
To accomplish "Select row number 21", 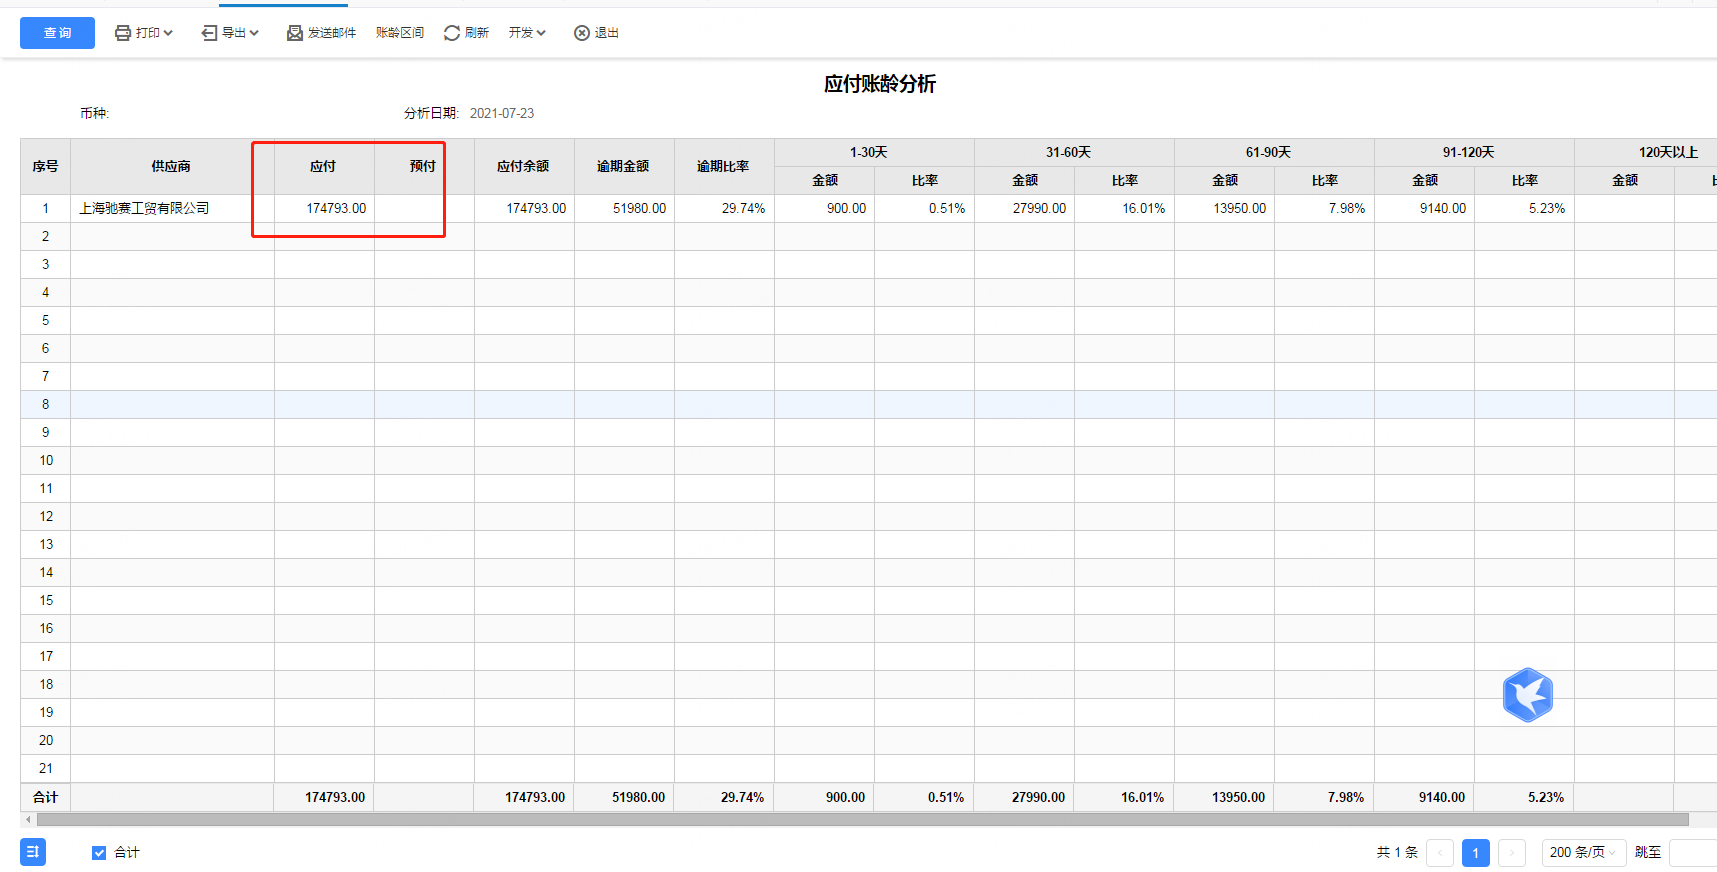I will [x=45, y=768].
